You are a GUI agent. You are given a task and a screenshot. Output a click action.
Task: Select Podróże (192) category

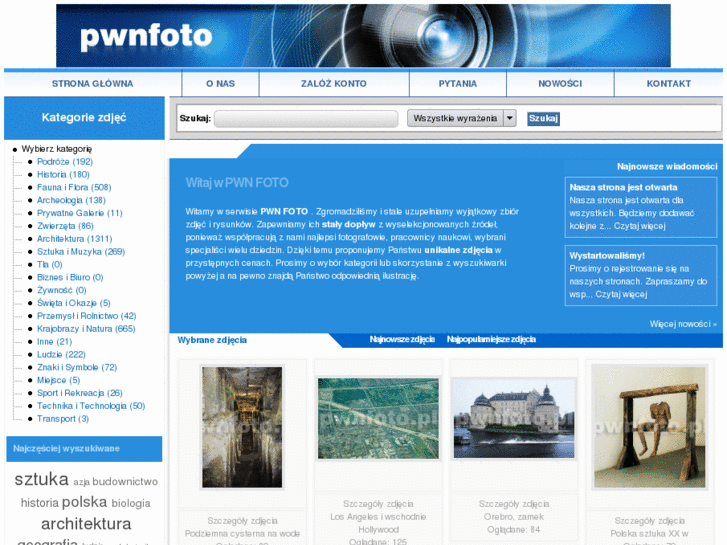[x=65, y=161]
